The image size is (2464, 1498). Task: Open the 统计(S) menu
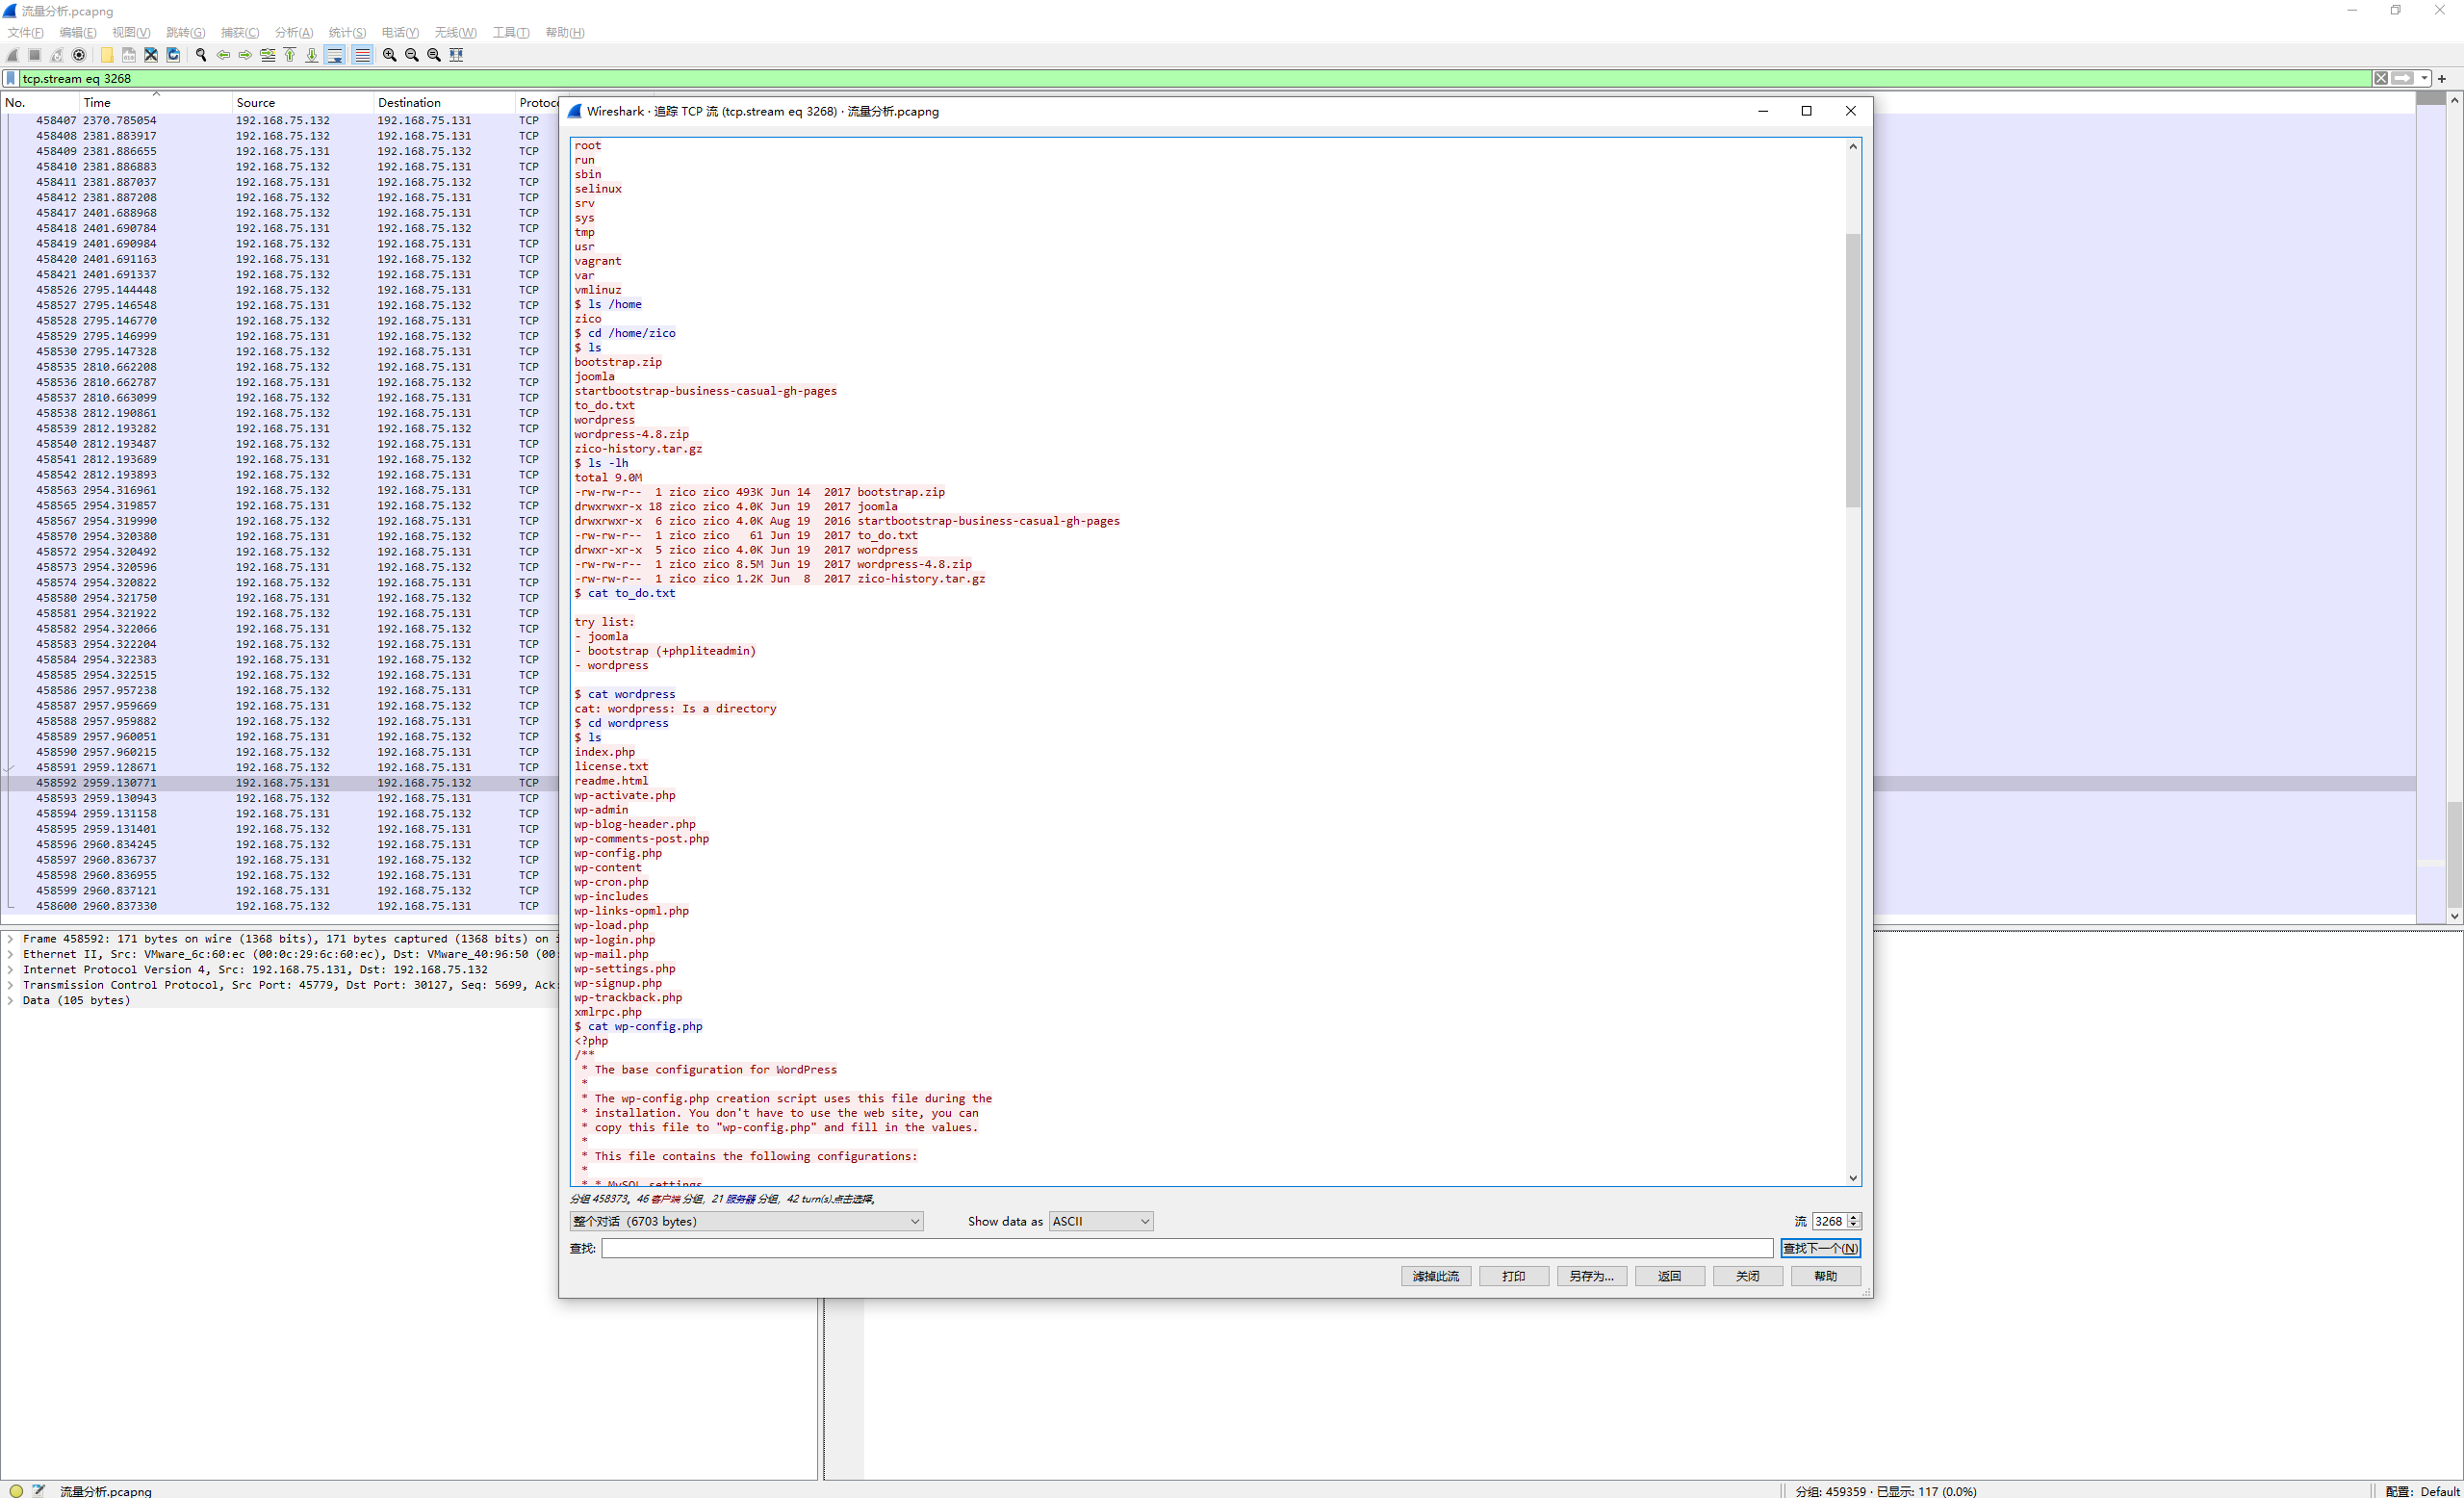pyautogui.click(x=347, y=32)
